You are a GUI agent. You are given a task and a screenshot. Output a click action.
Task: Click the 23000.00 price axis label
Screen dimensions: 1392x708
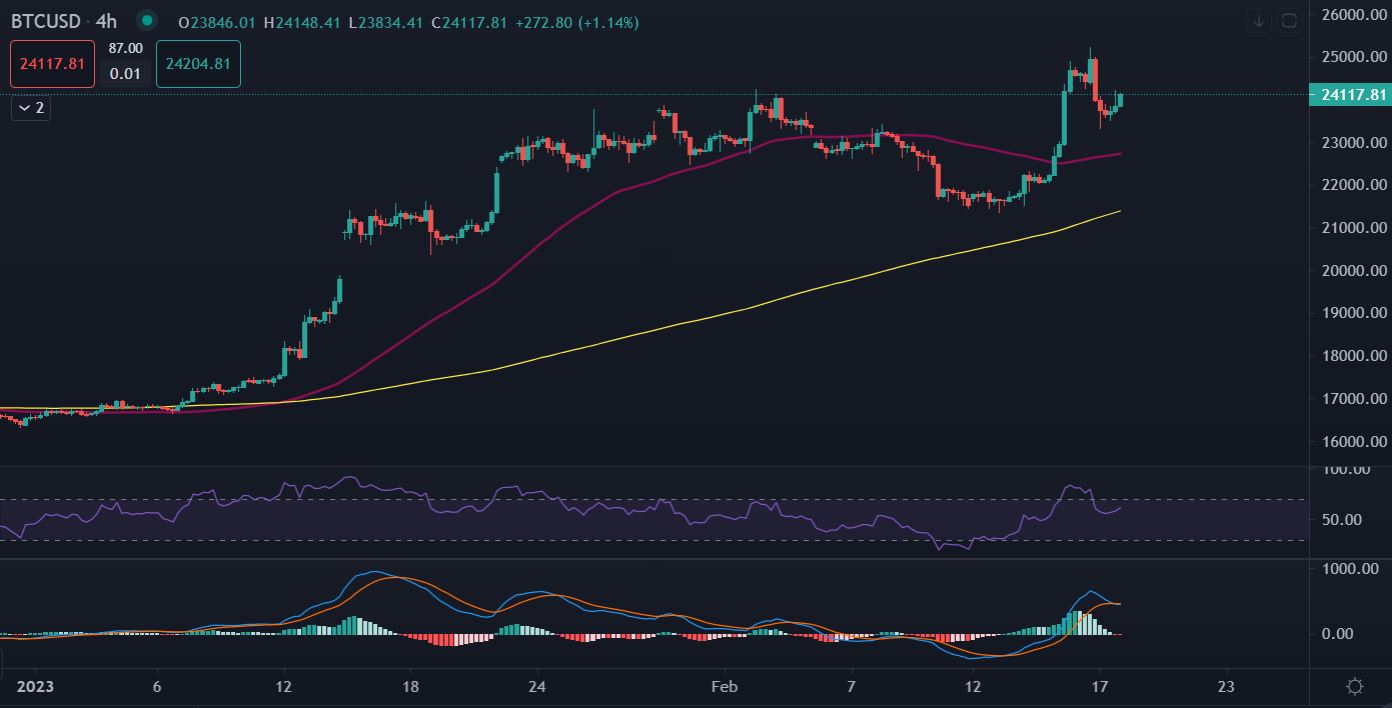[1354, 143]
